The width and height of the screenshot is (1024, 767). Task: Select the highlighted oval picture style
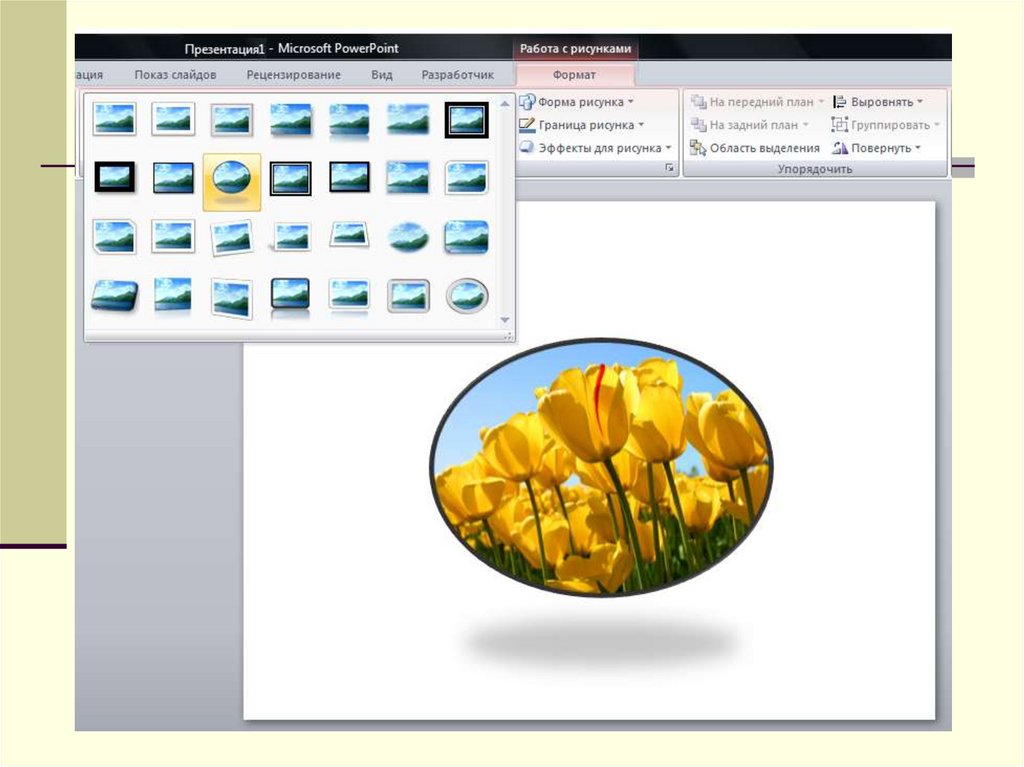(232, 180)
